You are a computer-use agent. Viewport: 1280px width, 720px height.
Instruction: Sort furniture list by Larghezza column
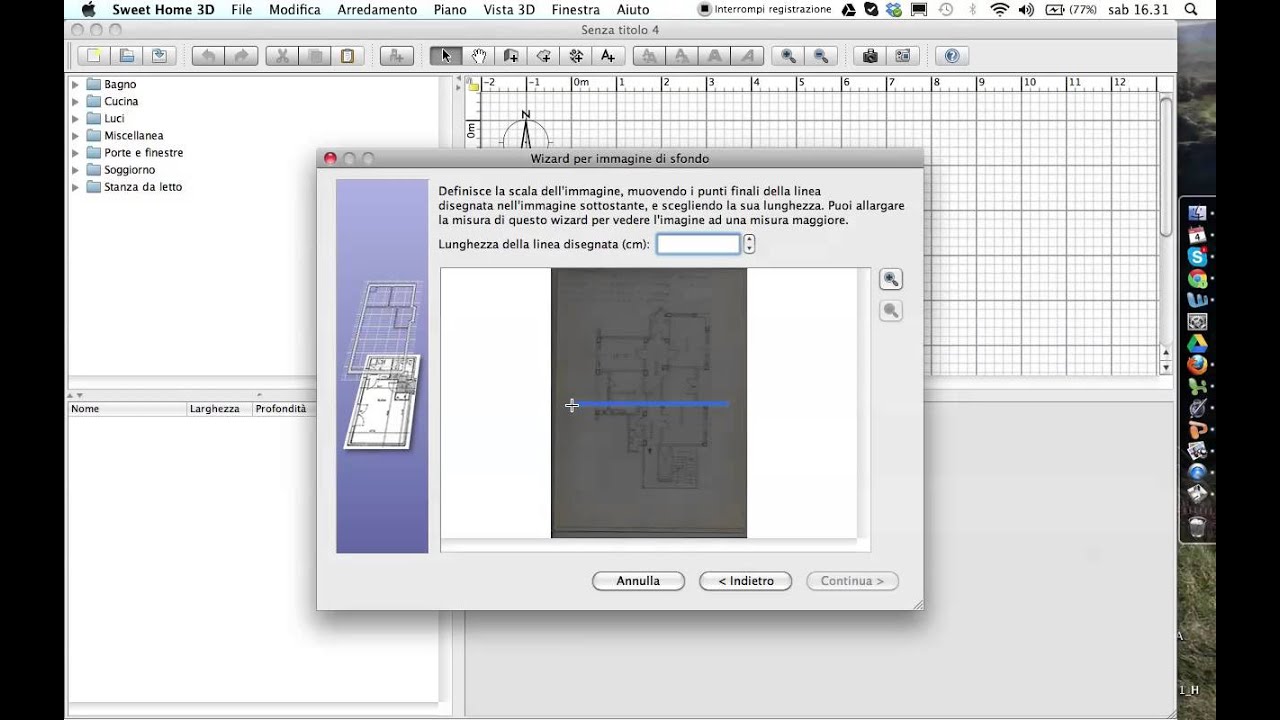click(x=219, y=409)
